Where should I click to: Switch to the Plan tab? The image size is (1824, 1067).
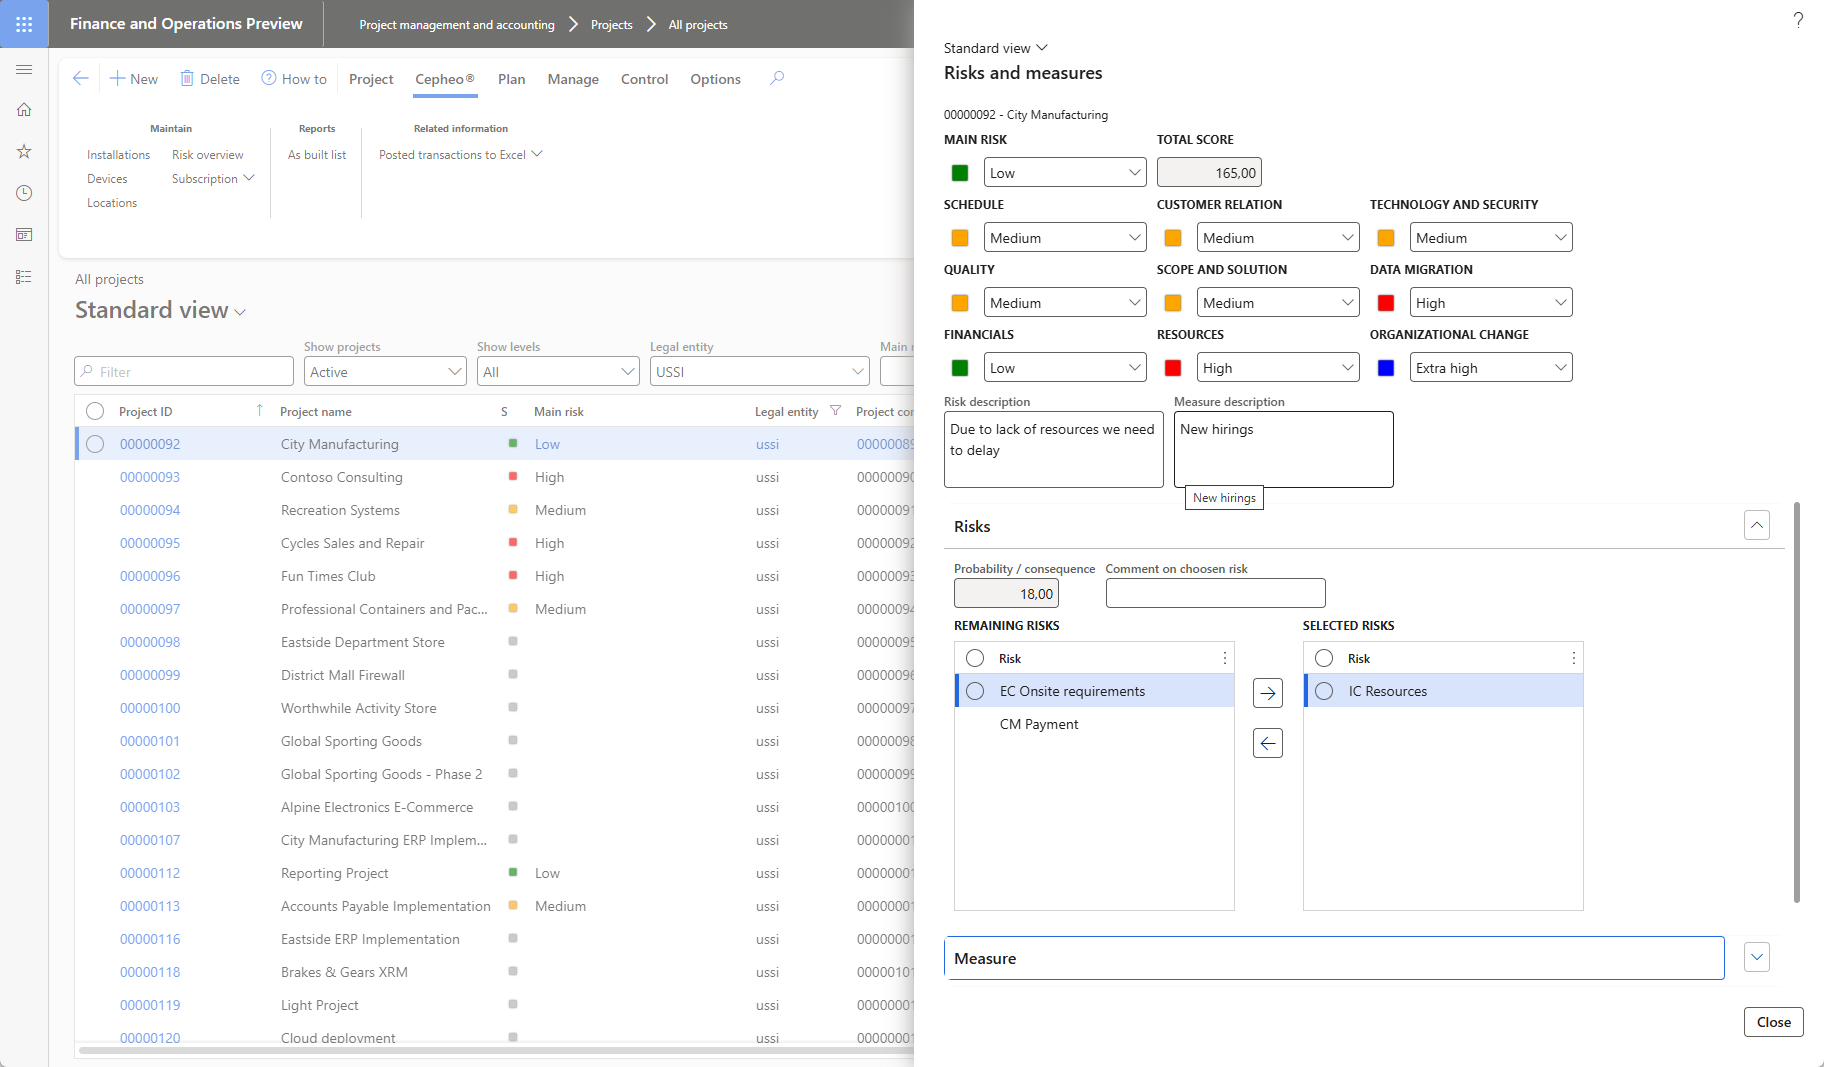click(511, 79)
